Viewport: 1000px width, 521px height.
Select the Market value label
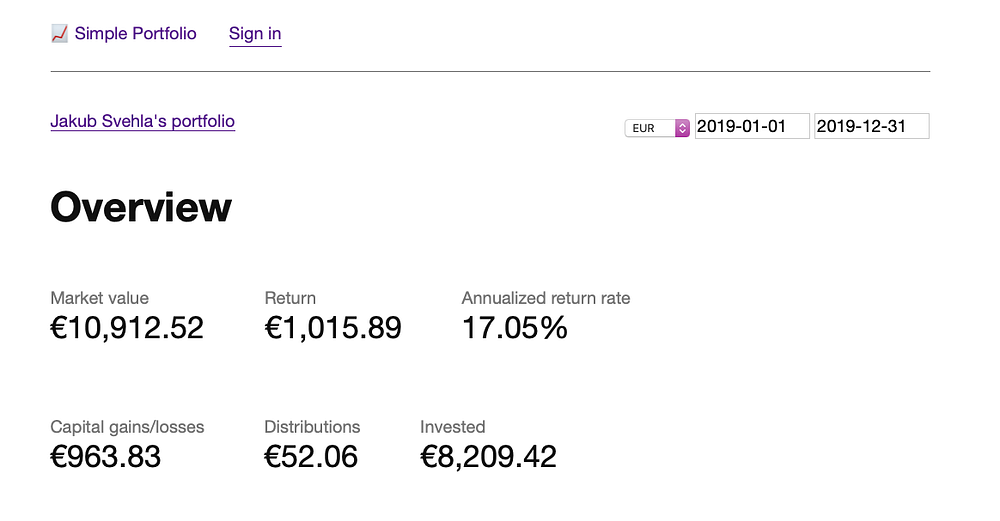pyautogui.click(x=99, y=298)
